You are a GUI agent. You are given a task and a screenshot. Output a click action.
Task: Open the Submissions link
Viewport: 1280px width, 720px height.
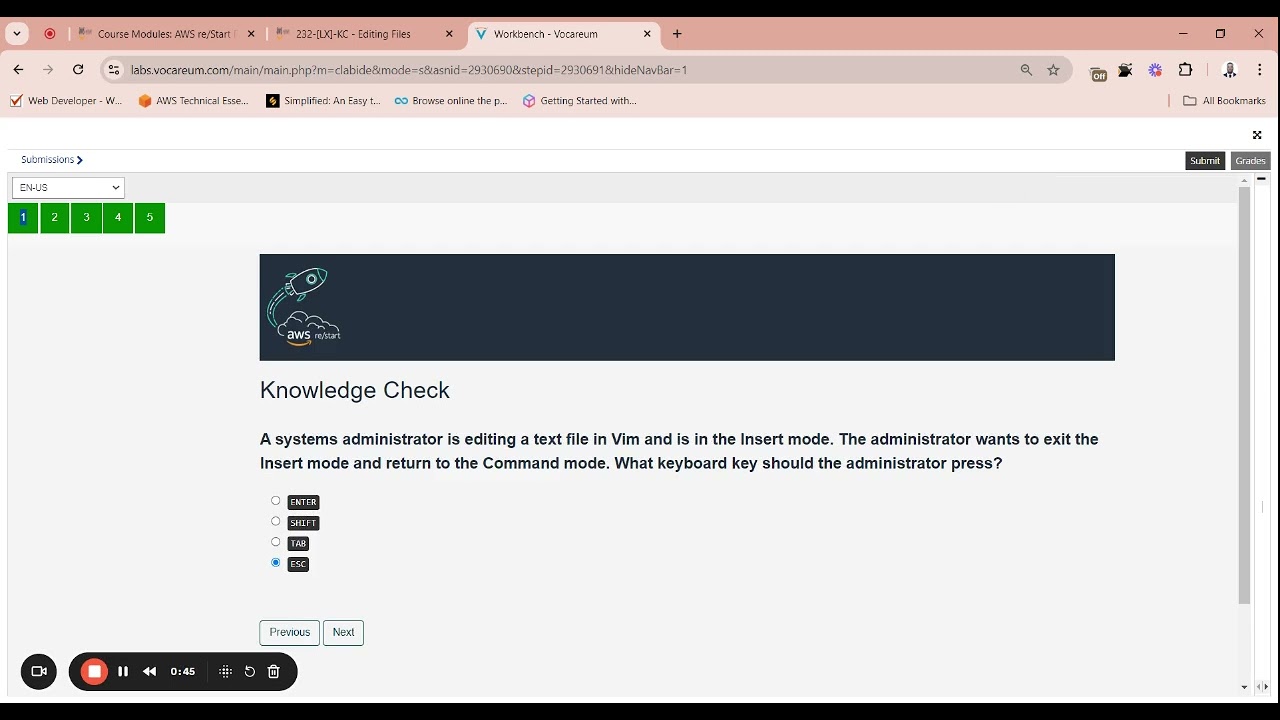[51, 160]
